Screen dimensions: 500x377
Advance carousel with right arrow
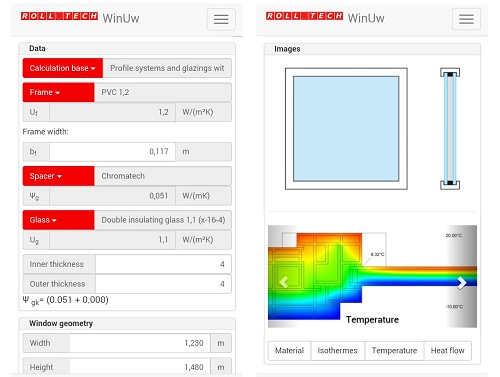pos(462,283)
